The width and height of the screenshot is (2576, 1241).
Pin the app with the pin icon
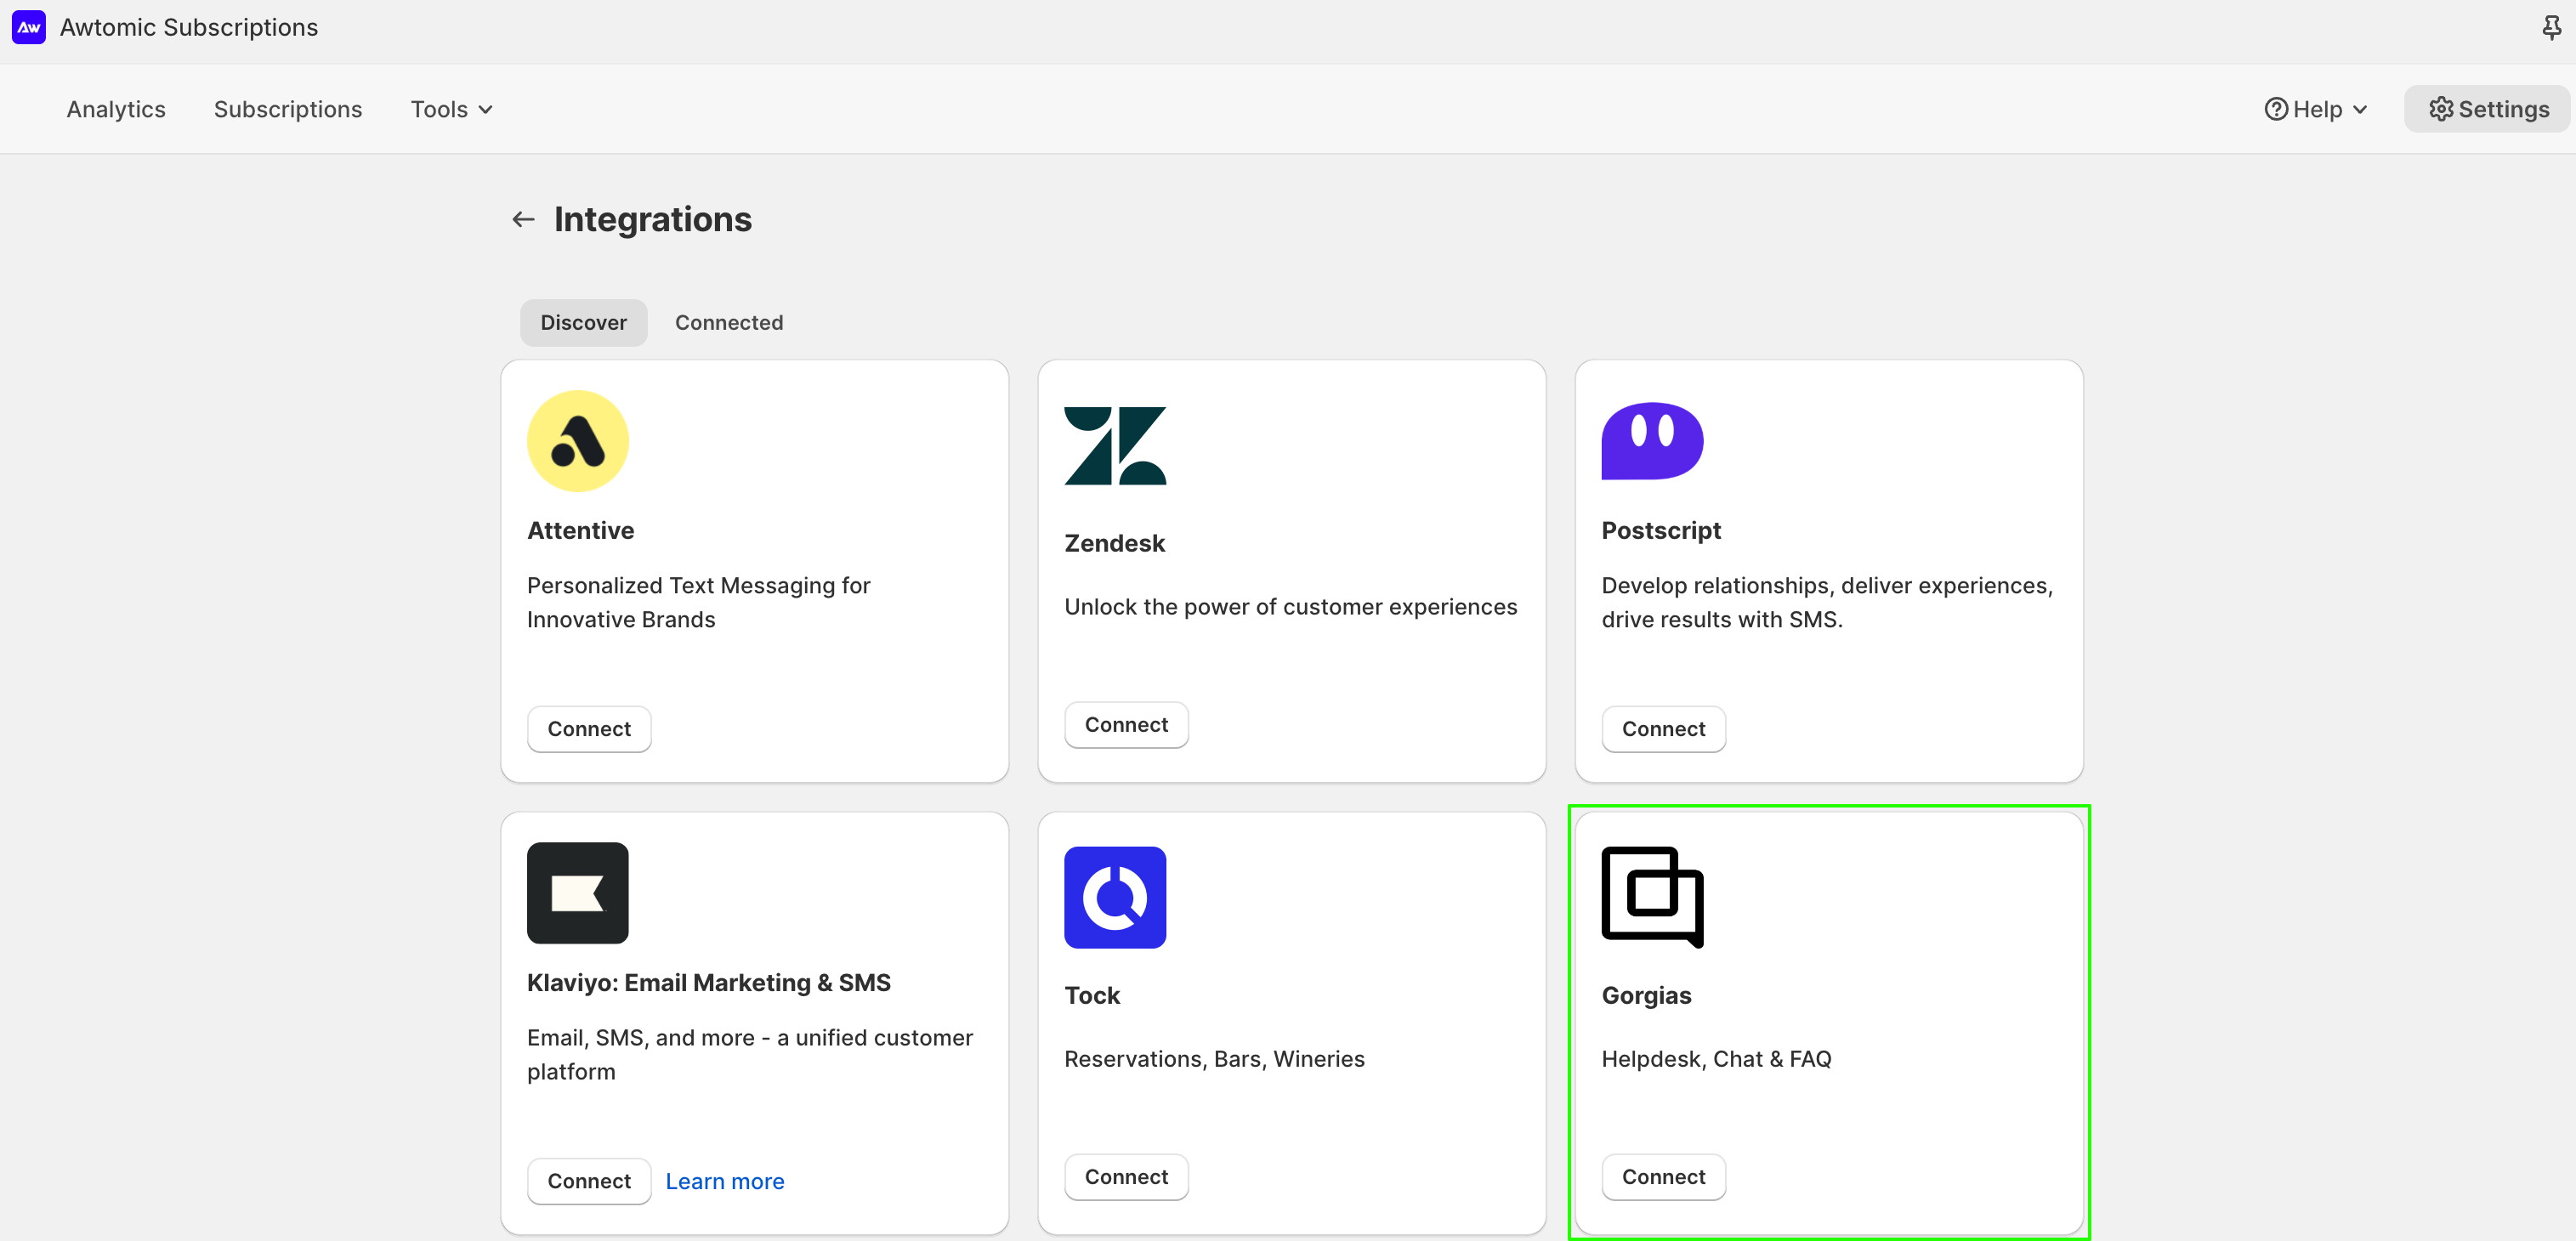point(2551,28)
